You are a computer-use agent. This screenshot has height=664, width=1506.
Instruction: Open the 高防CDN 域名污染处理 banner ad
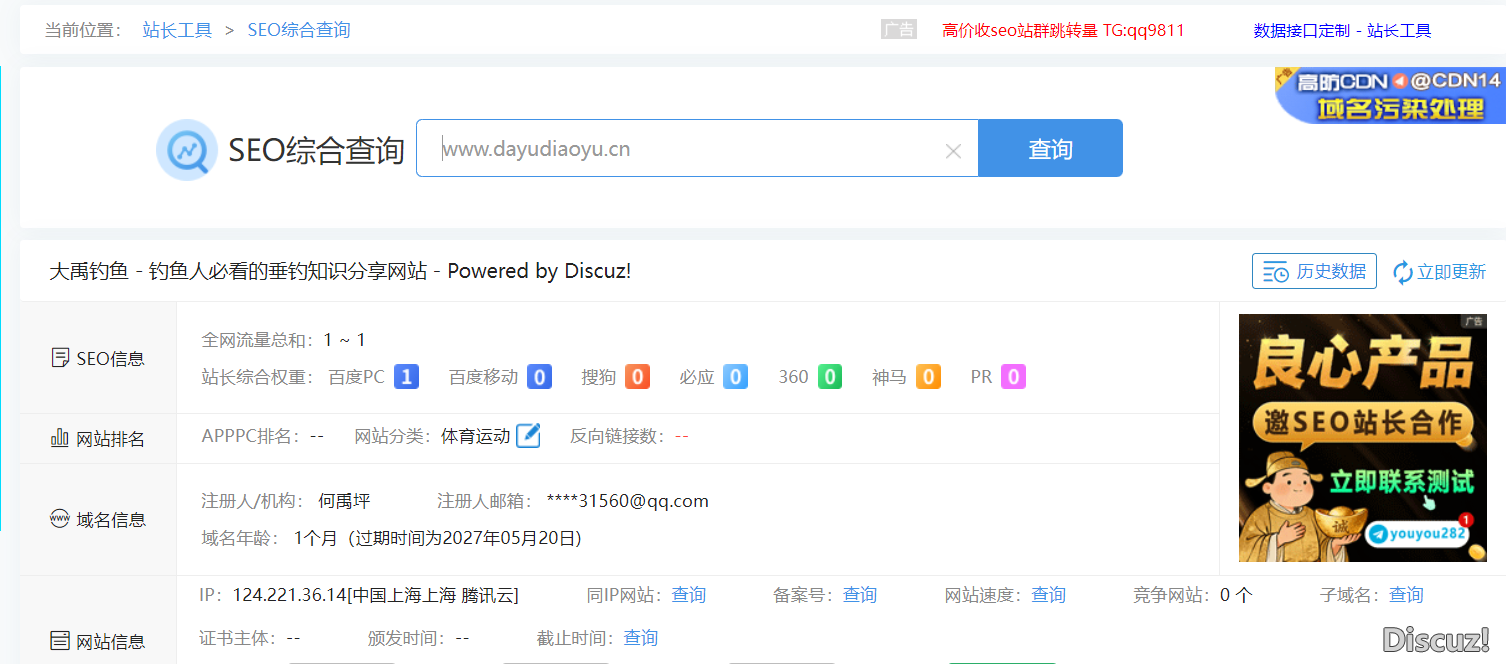[x=1390, y=95]
